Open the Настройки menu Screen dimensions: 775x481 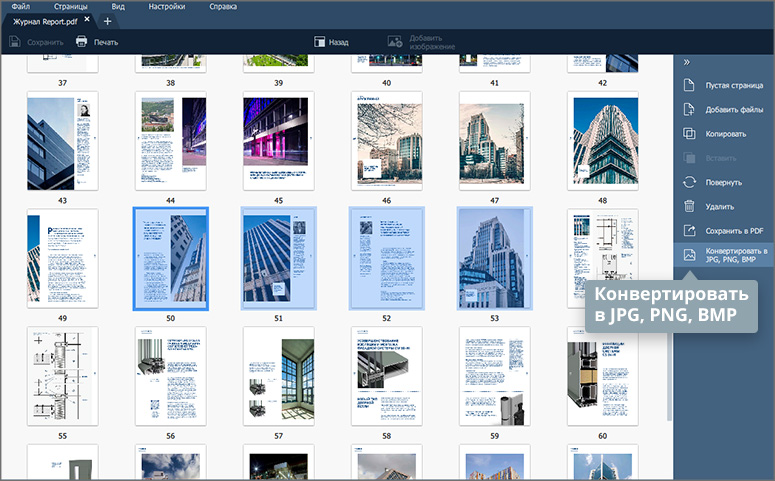pyautogui.click(x=167, y=6)
